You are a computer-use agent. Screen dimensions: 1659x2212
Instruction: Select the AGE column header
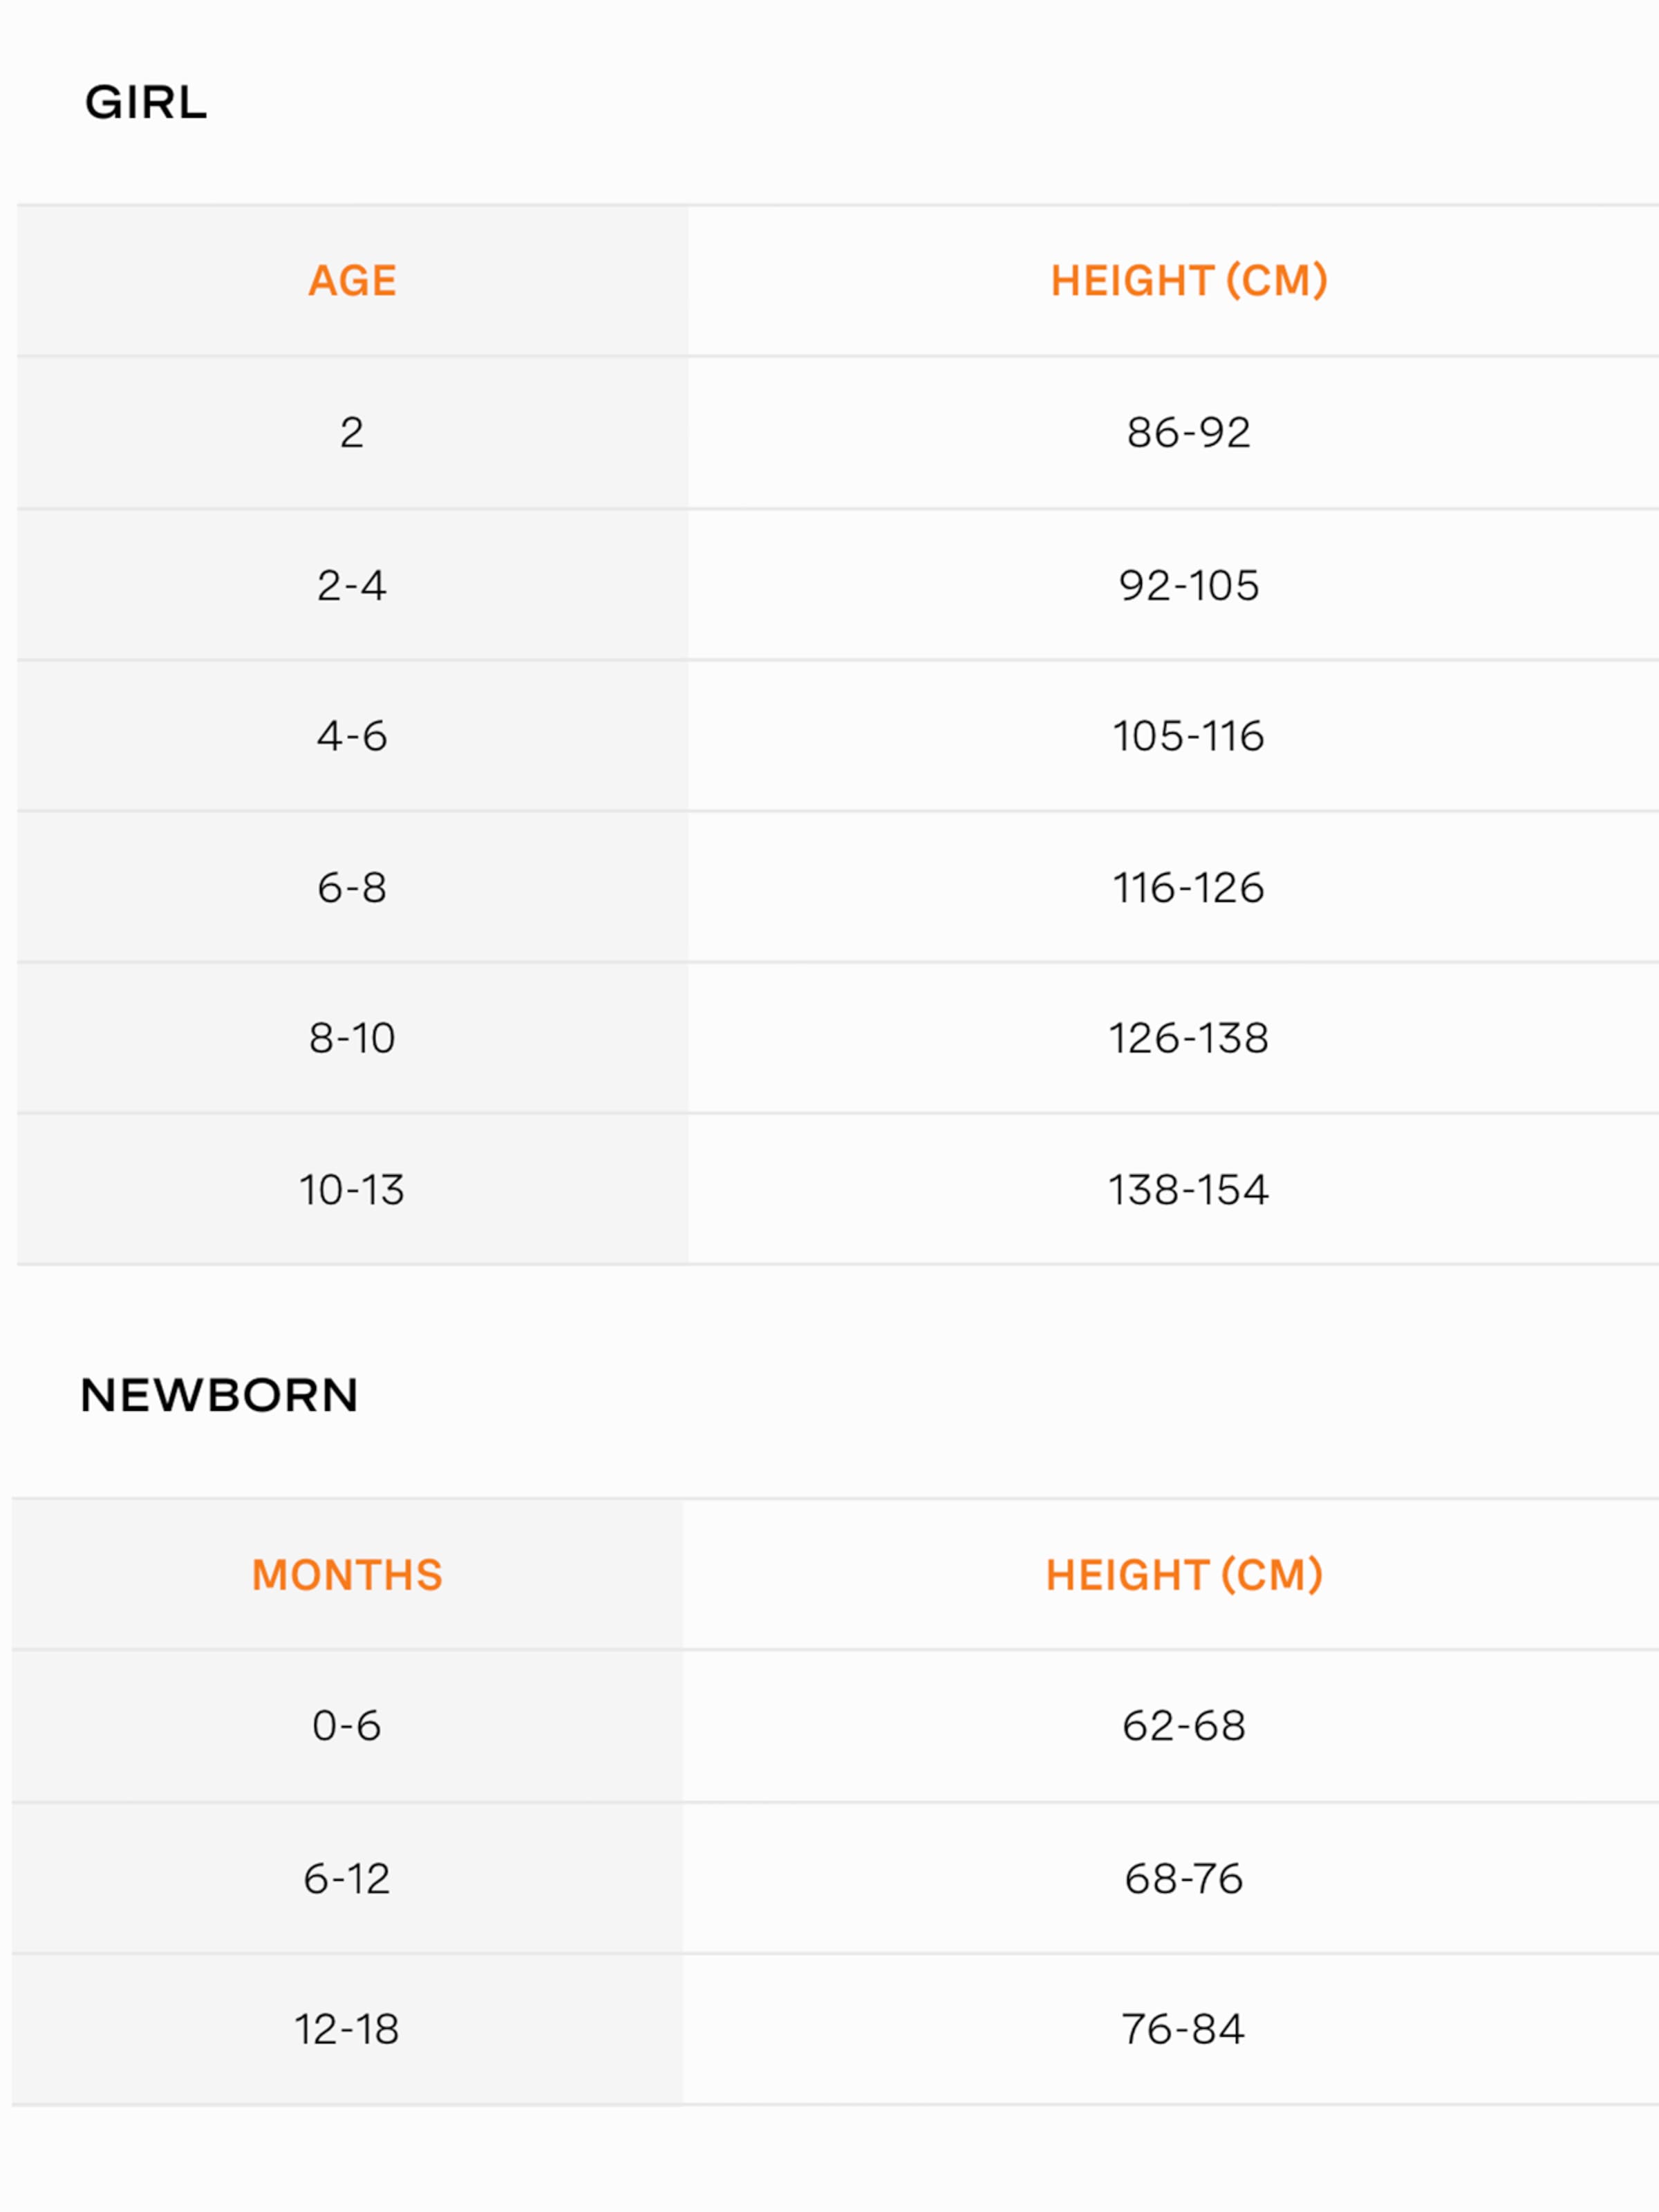tap(352, 281)
